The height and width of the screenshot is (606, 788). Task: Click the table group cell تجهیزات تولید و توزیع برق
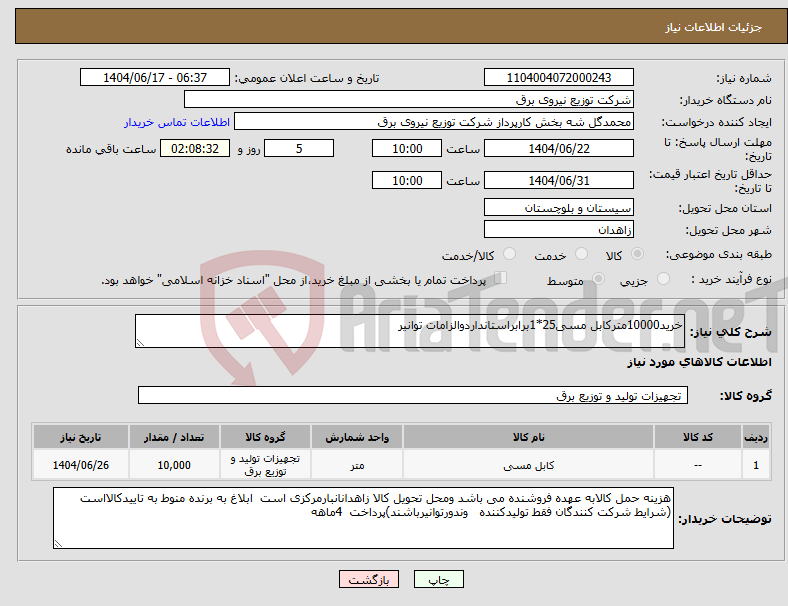click(x=265, y=465)
